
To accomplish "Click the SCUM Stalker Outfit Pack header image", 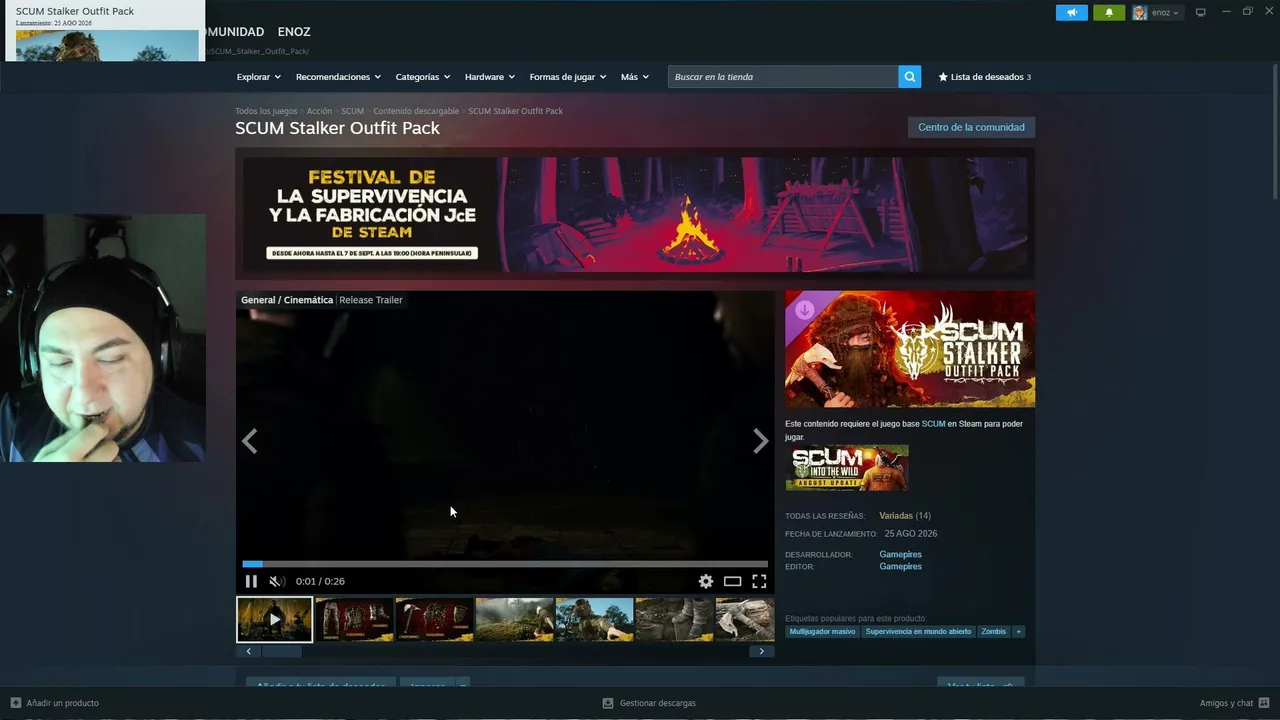I will coord(910,349).
